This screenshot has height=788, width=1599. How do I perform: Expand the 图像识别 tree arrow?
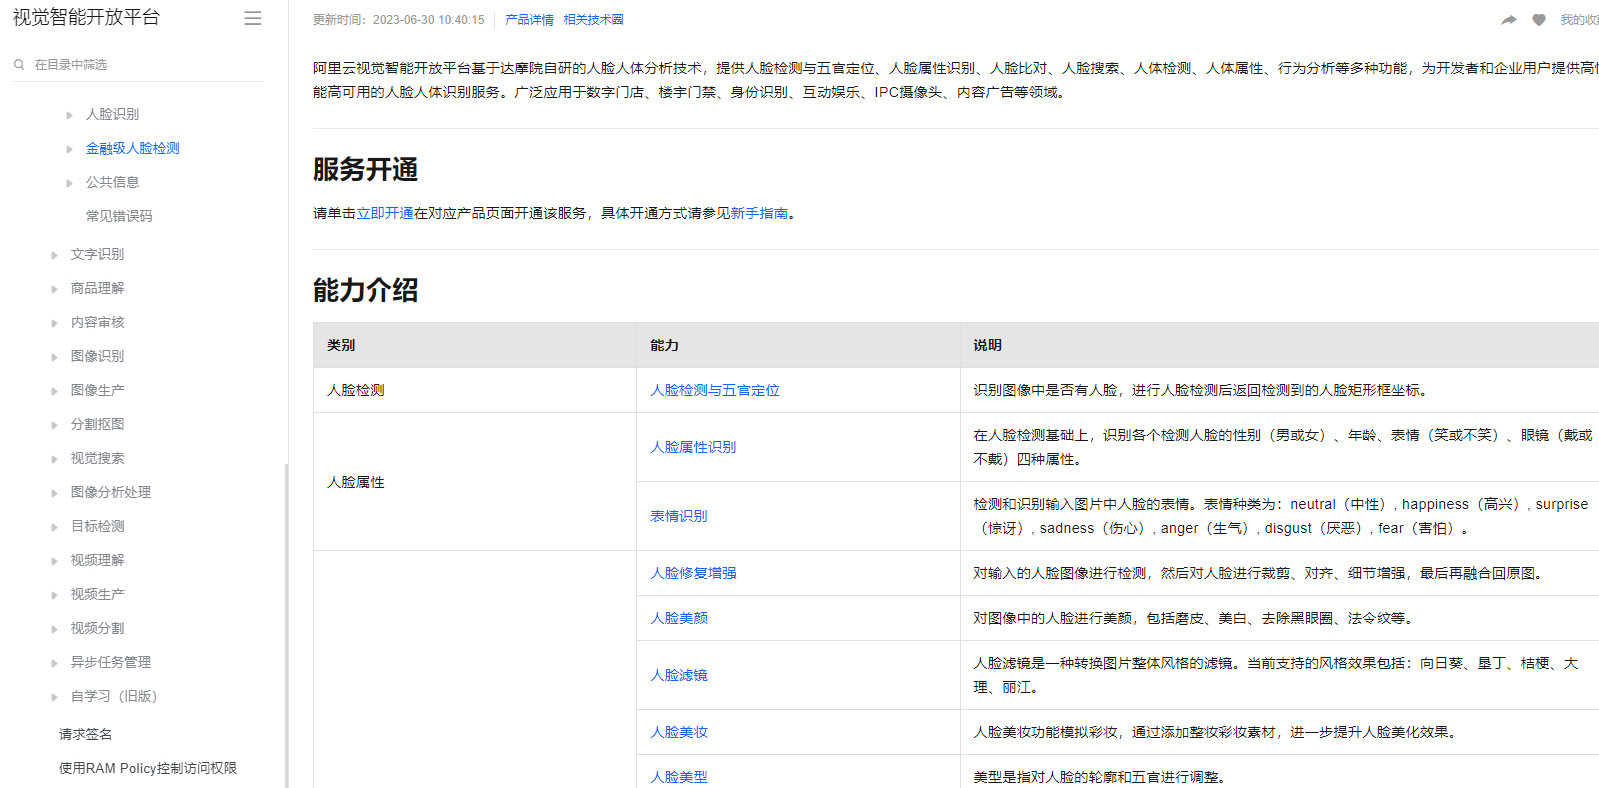tap(54, 357)
